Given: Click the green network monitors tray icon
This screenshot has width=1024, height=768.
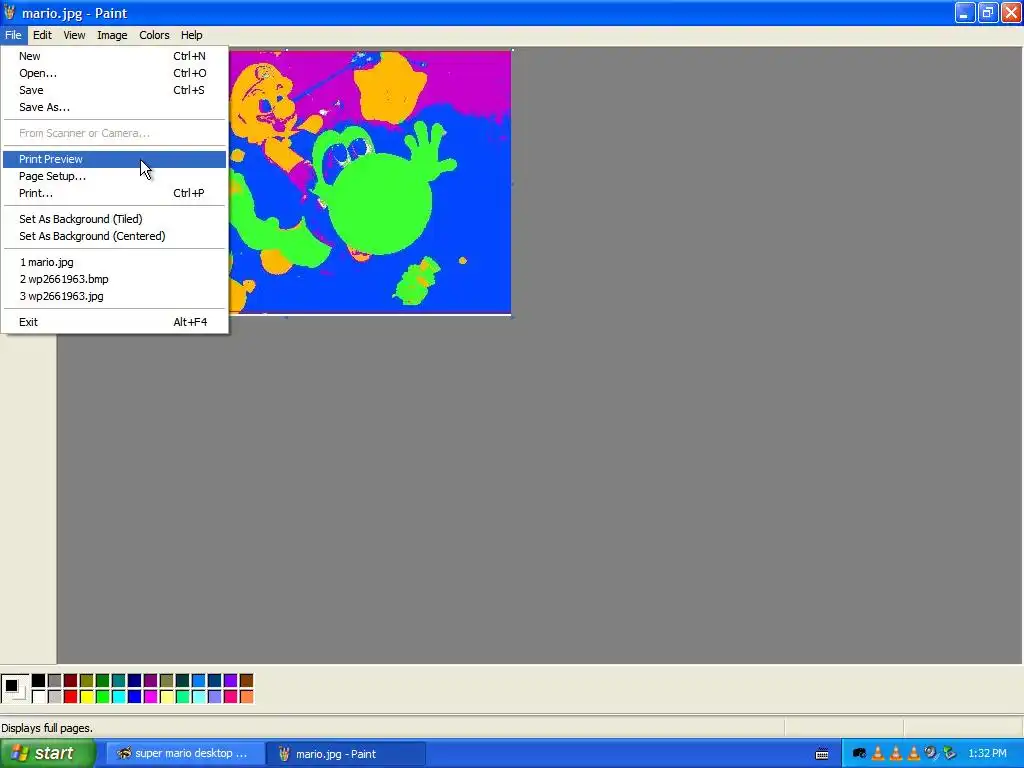Looking at the screenshot, I should pyautogui.click(x=950, y=754).
